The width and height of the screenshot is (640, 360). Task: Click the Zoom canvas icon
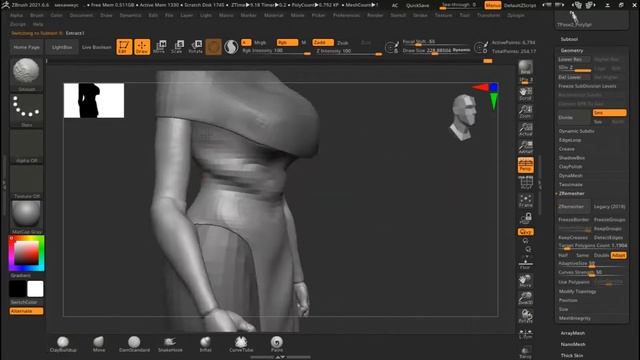(525, 111)
